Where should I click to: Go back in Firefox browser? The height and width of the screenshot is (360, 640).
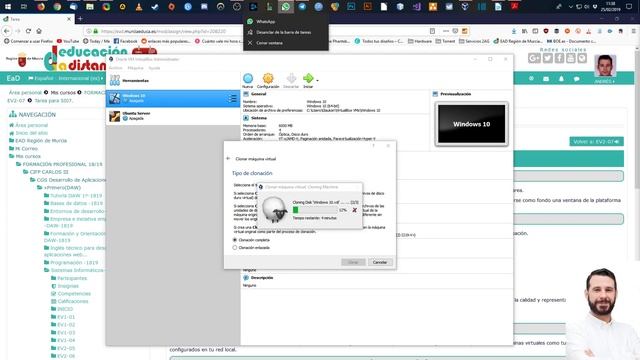click(x=7, y=31)
